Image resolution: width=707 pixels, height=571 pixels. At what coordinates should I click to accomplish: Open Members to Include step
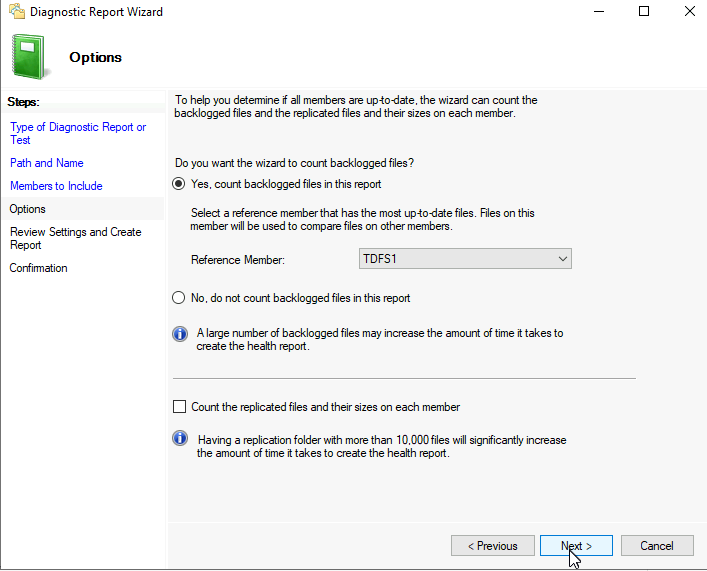56,186
